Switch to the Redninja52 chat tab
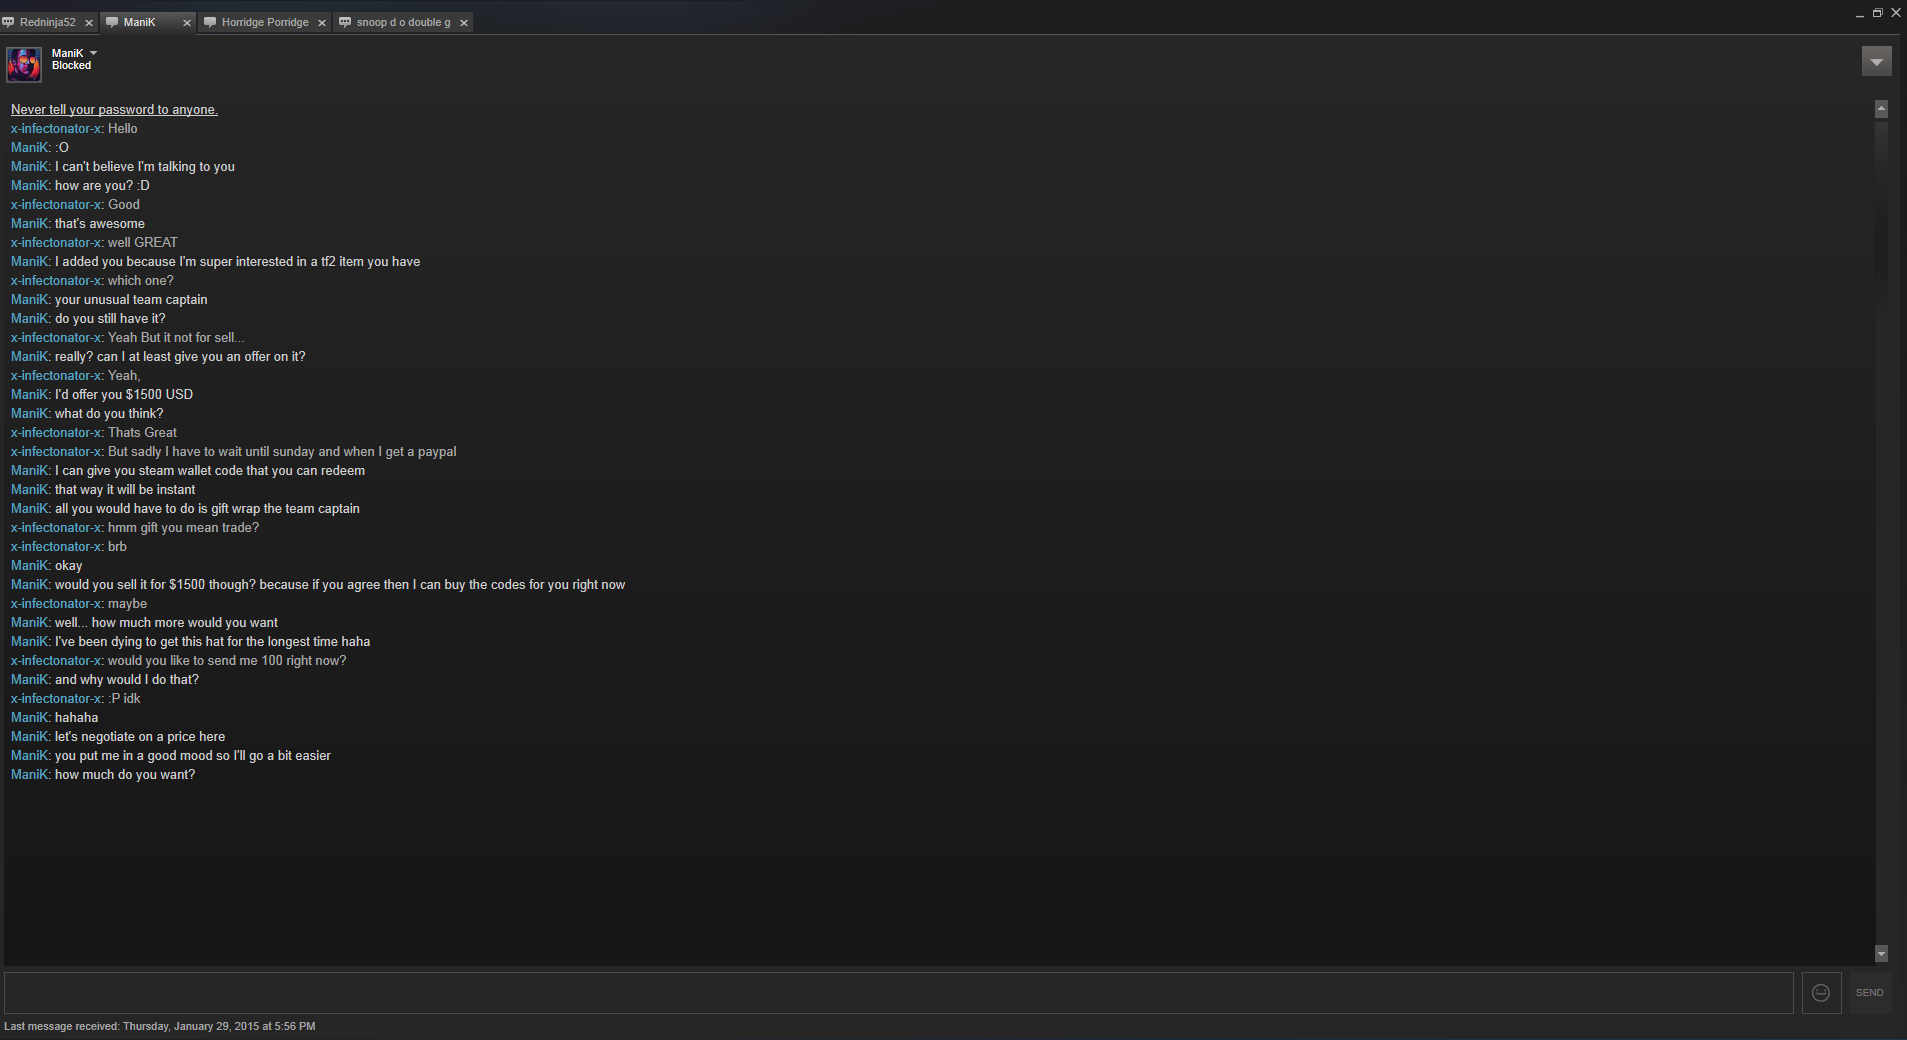 point(48,22)
